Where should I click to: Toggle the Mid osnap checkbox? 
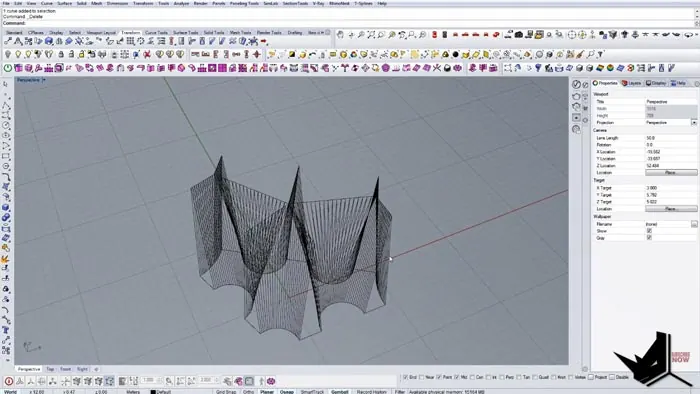(x=457, y=377)
